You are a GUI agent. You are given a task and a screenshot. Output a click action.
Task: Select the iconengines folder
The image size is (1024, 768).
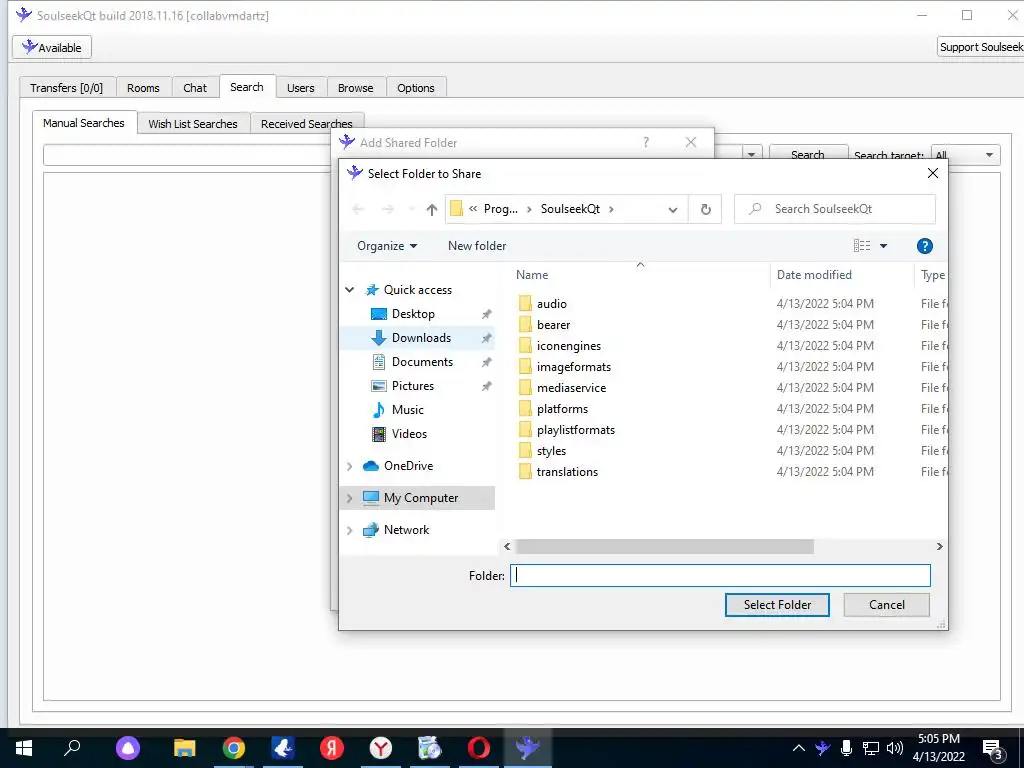(x=568, y=345)
